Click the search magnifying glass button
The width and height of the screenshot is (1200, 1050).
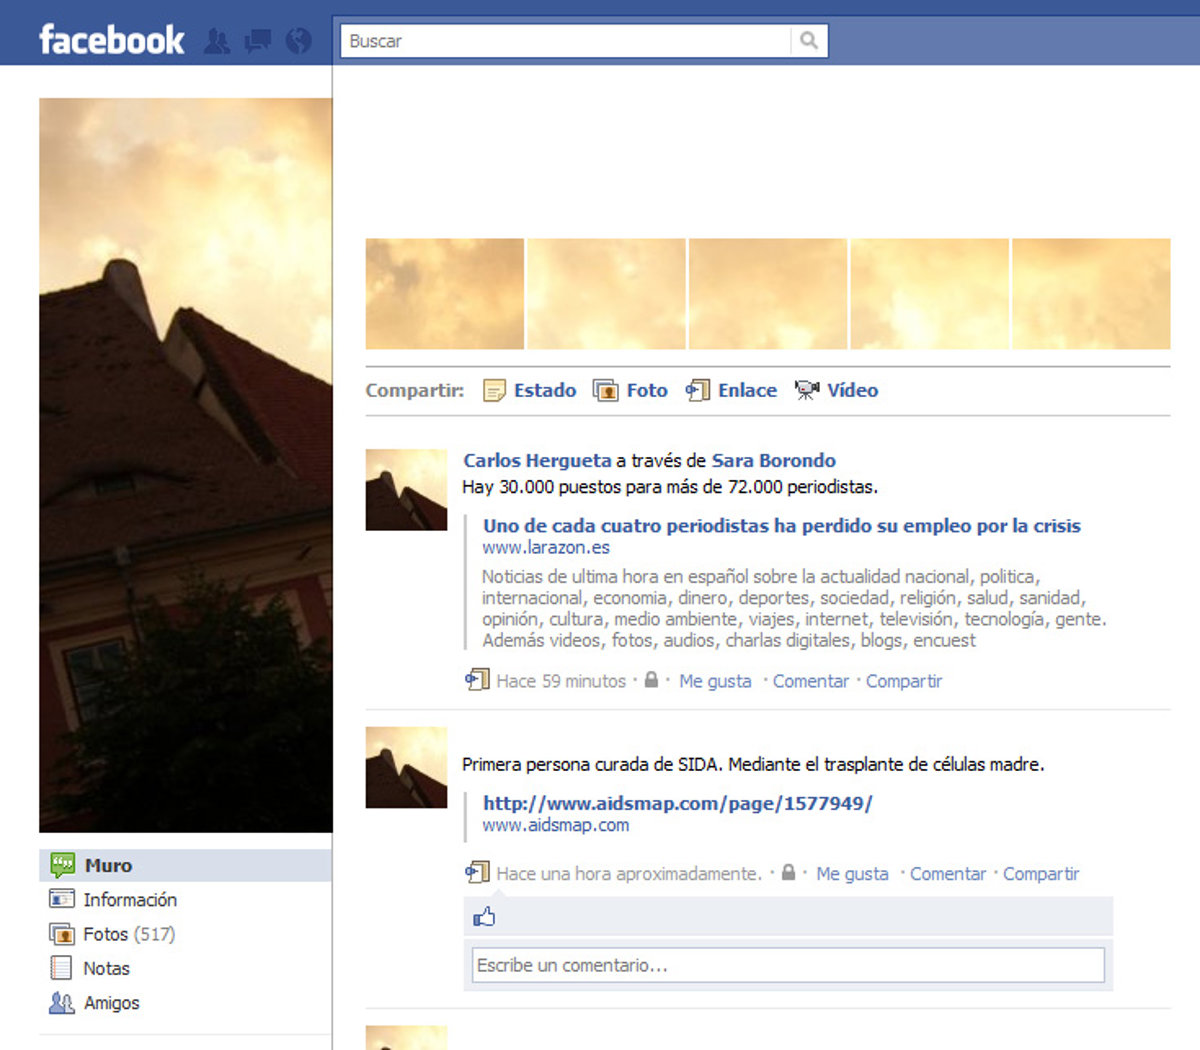(809, 41)
